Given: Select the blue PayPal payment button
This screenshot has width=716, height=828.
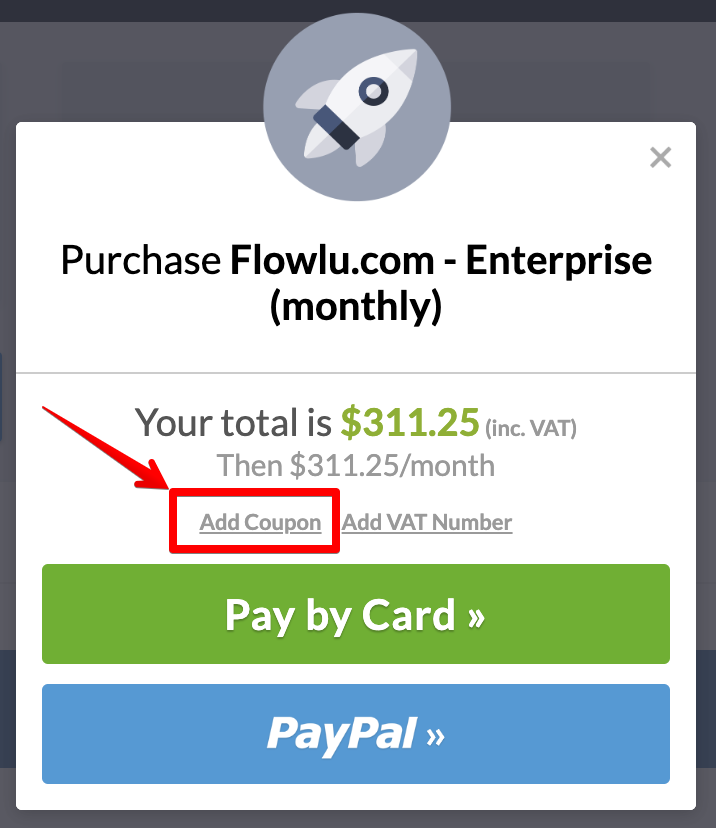Looking at the screenshot, I should click(356, 734).
